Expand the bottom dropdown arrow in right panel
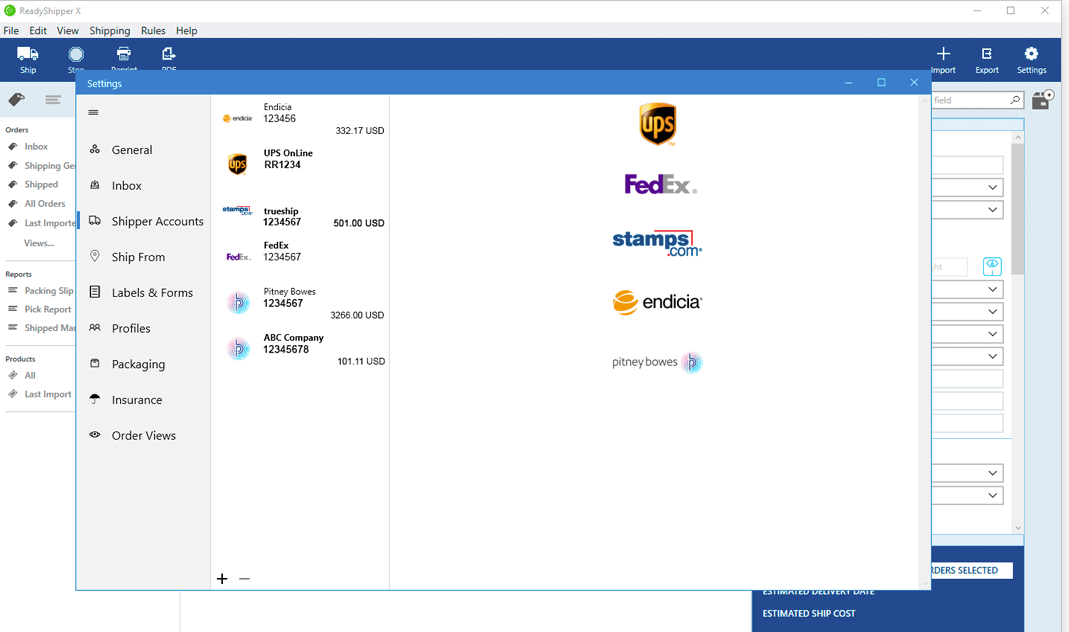The width and height of the screenshot is (1069, 632). (992, 496)
